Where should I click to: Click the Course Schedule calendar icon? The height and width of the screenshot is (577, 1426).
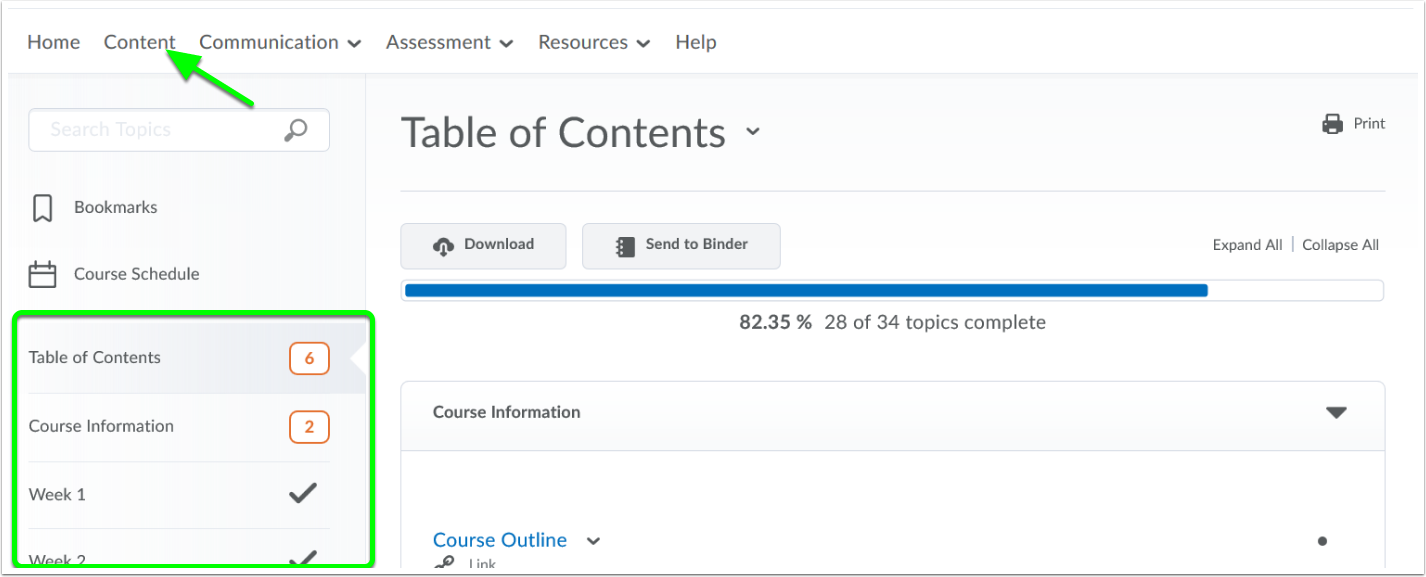[x=42, y=274]
